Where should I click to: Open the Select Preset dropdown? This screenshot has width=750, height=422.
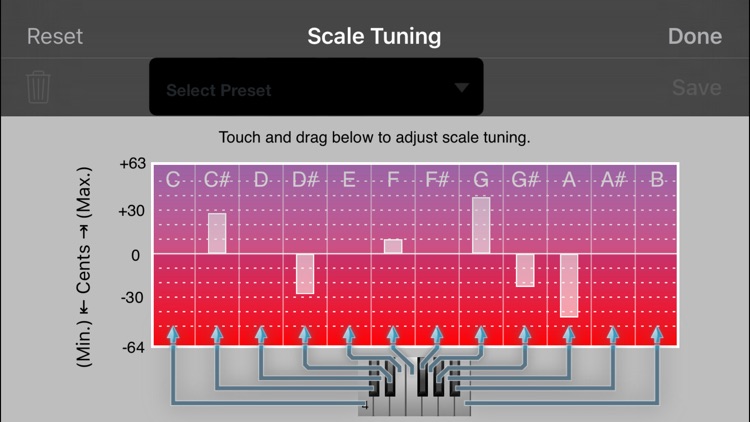[x=316, y=87]
